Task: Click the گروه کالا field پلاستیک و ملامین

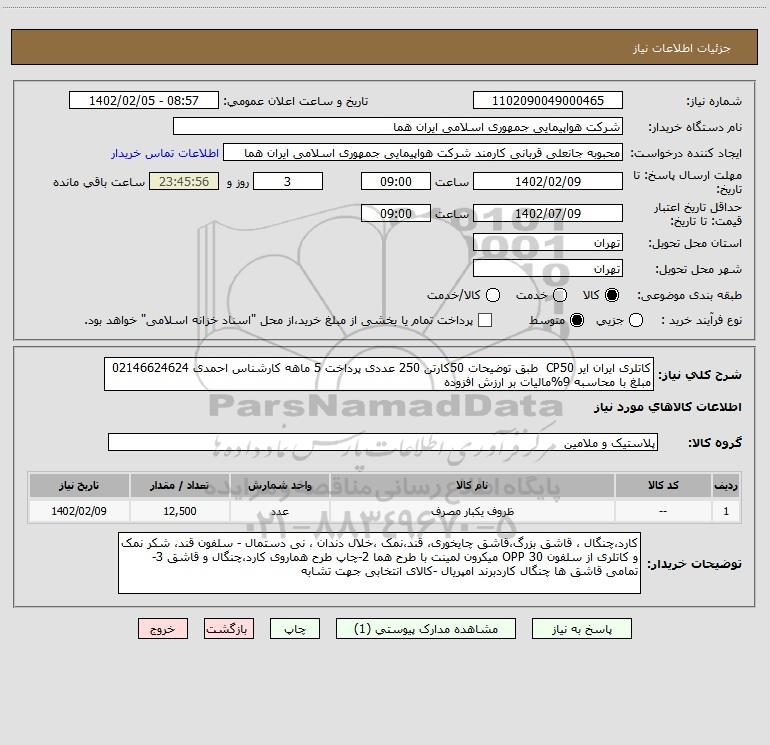Action: click(383, 442)
